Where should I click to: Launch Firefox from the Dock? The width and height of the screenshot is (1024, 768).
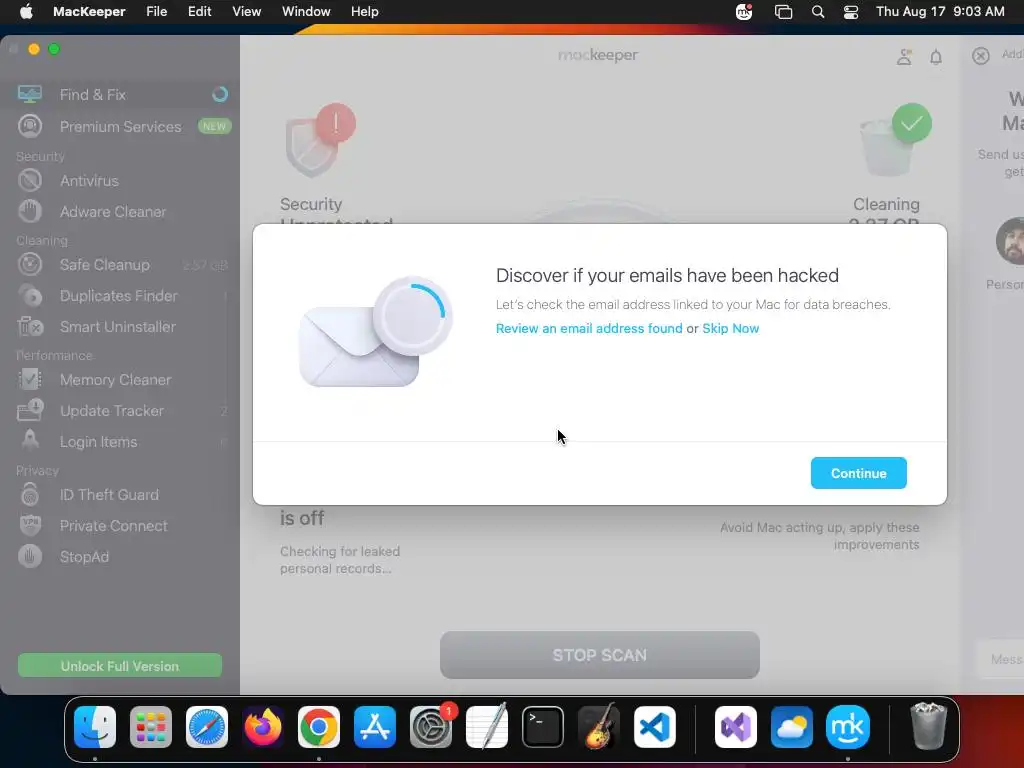click(x=263, y=727)
